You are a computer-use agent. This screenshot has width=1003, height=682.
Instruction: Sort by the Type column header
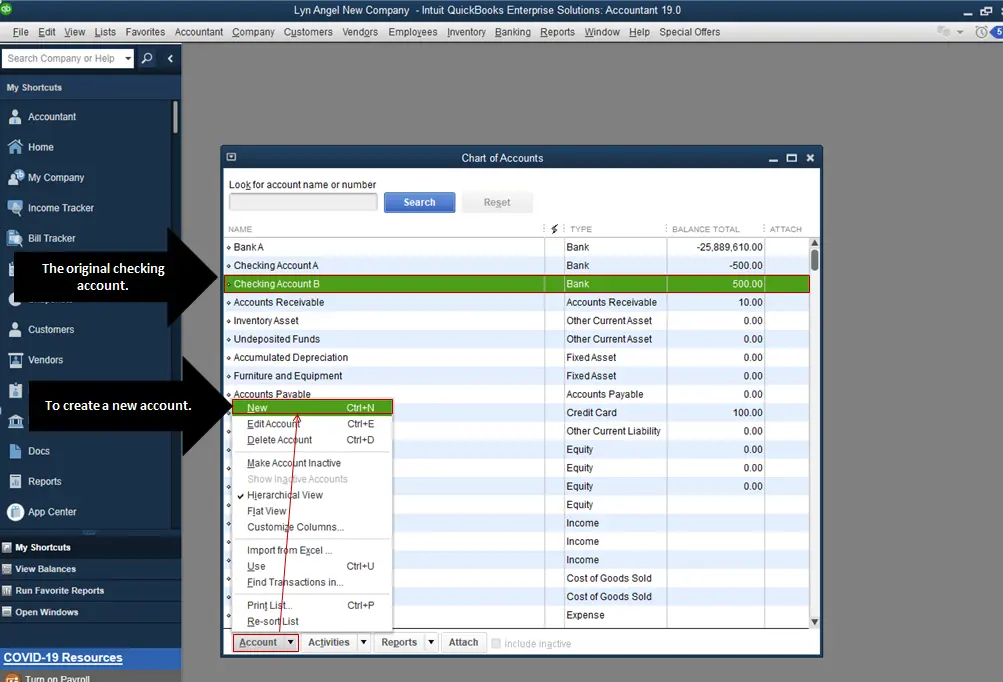click(581, 229)
